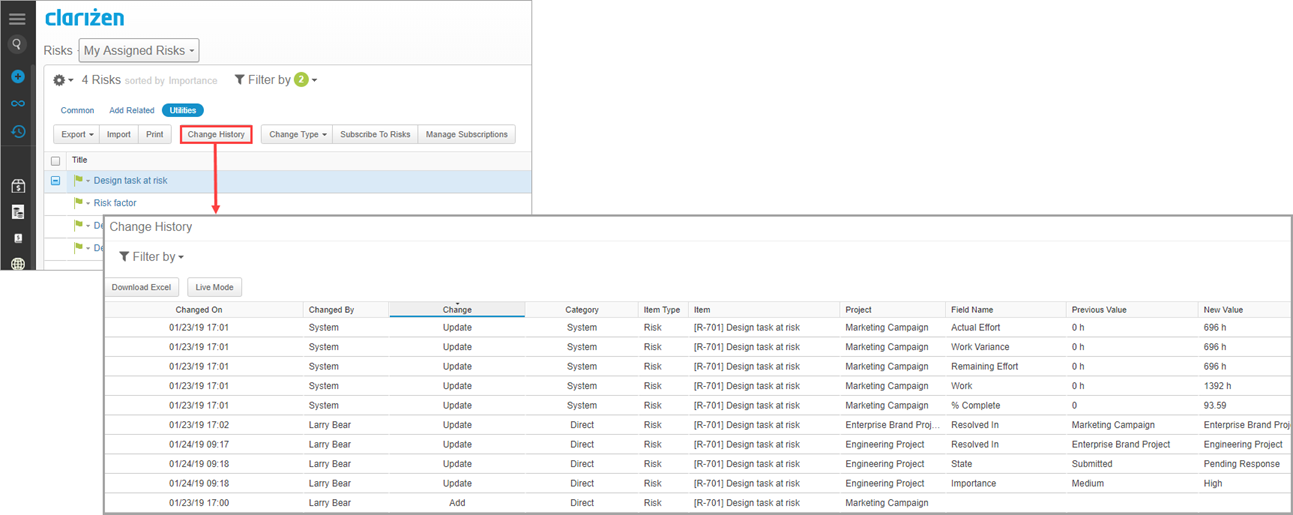Sort by the Changed On column header

(199, 310)
